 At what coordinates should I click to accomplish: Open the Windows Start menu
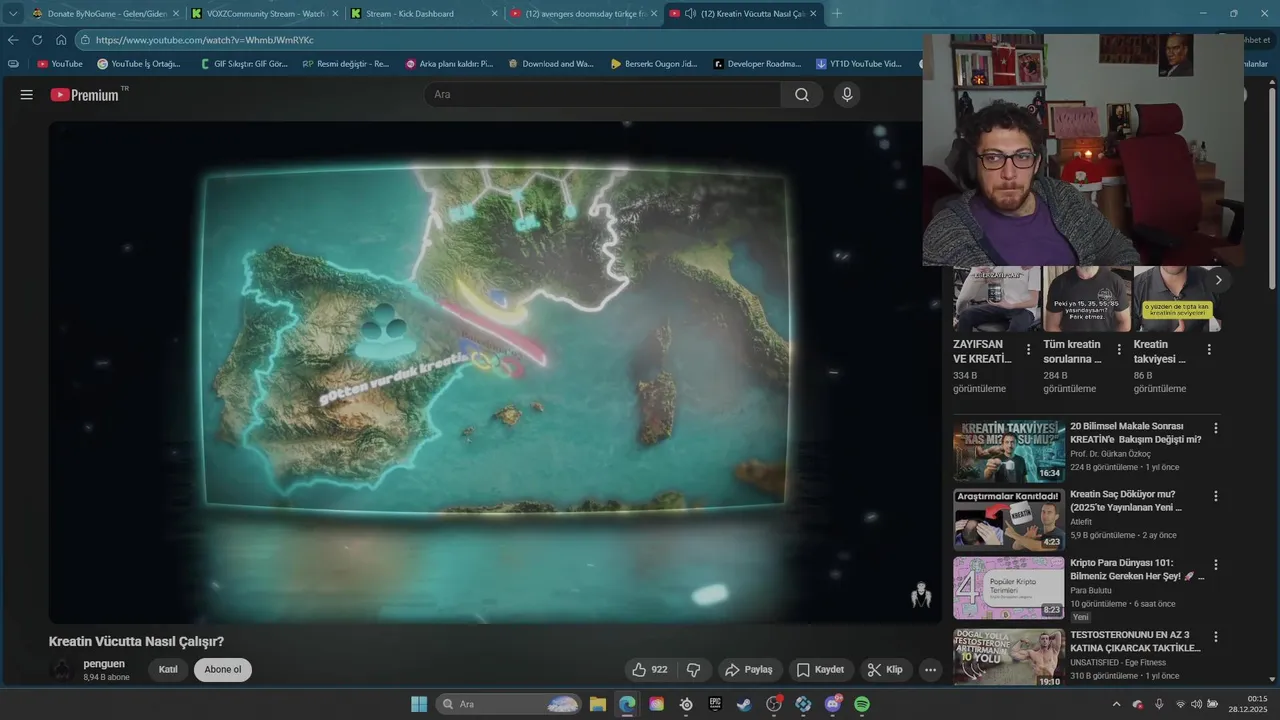(419, 704)
